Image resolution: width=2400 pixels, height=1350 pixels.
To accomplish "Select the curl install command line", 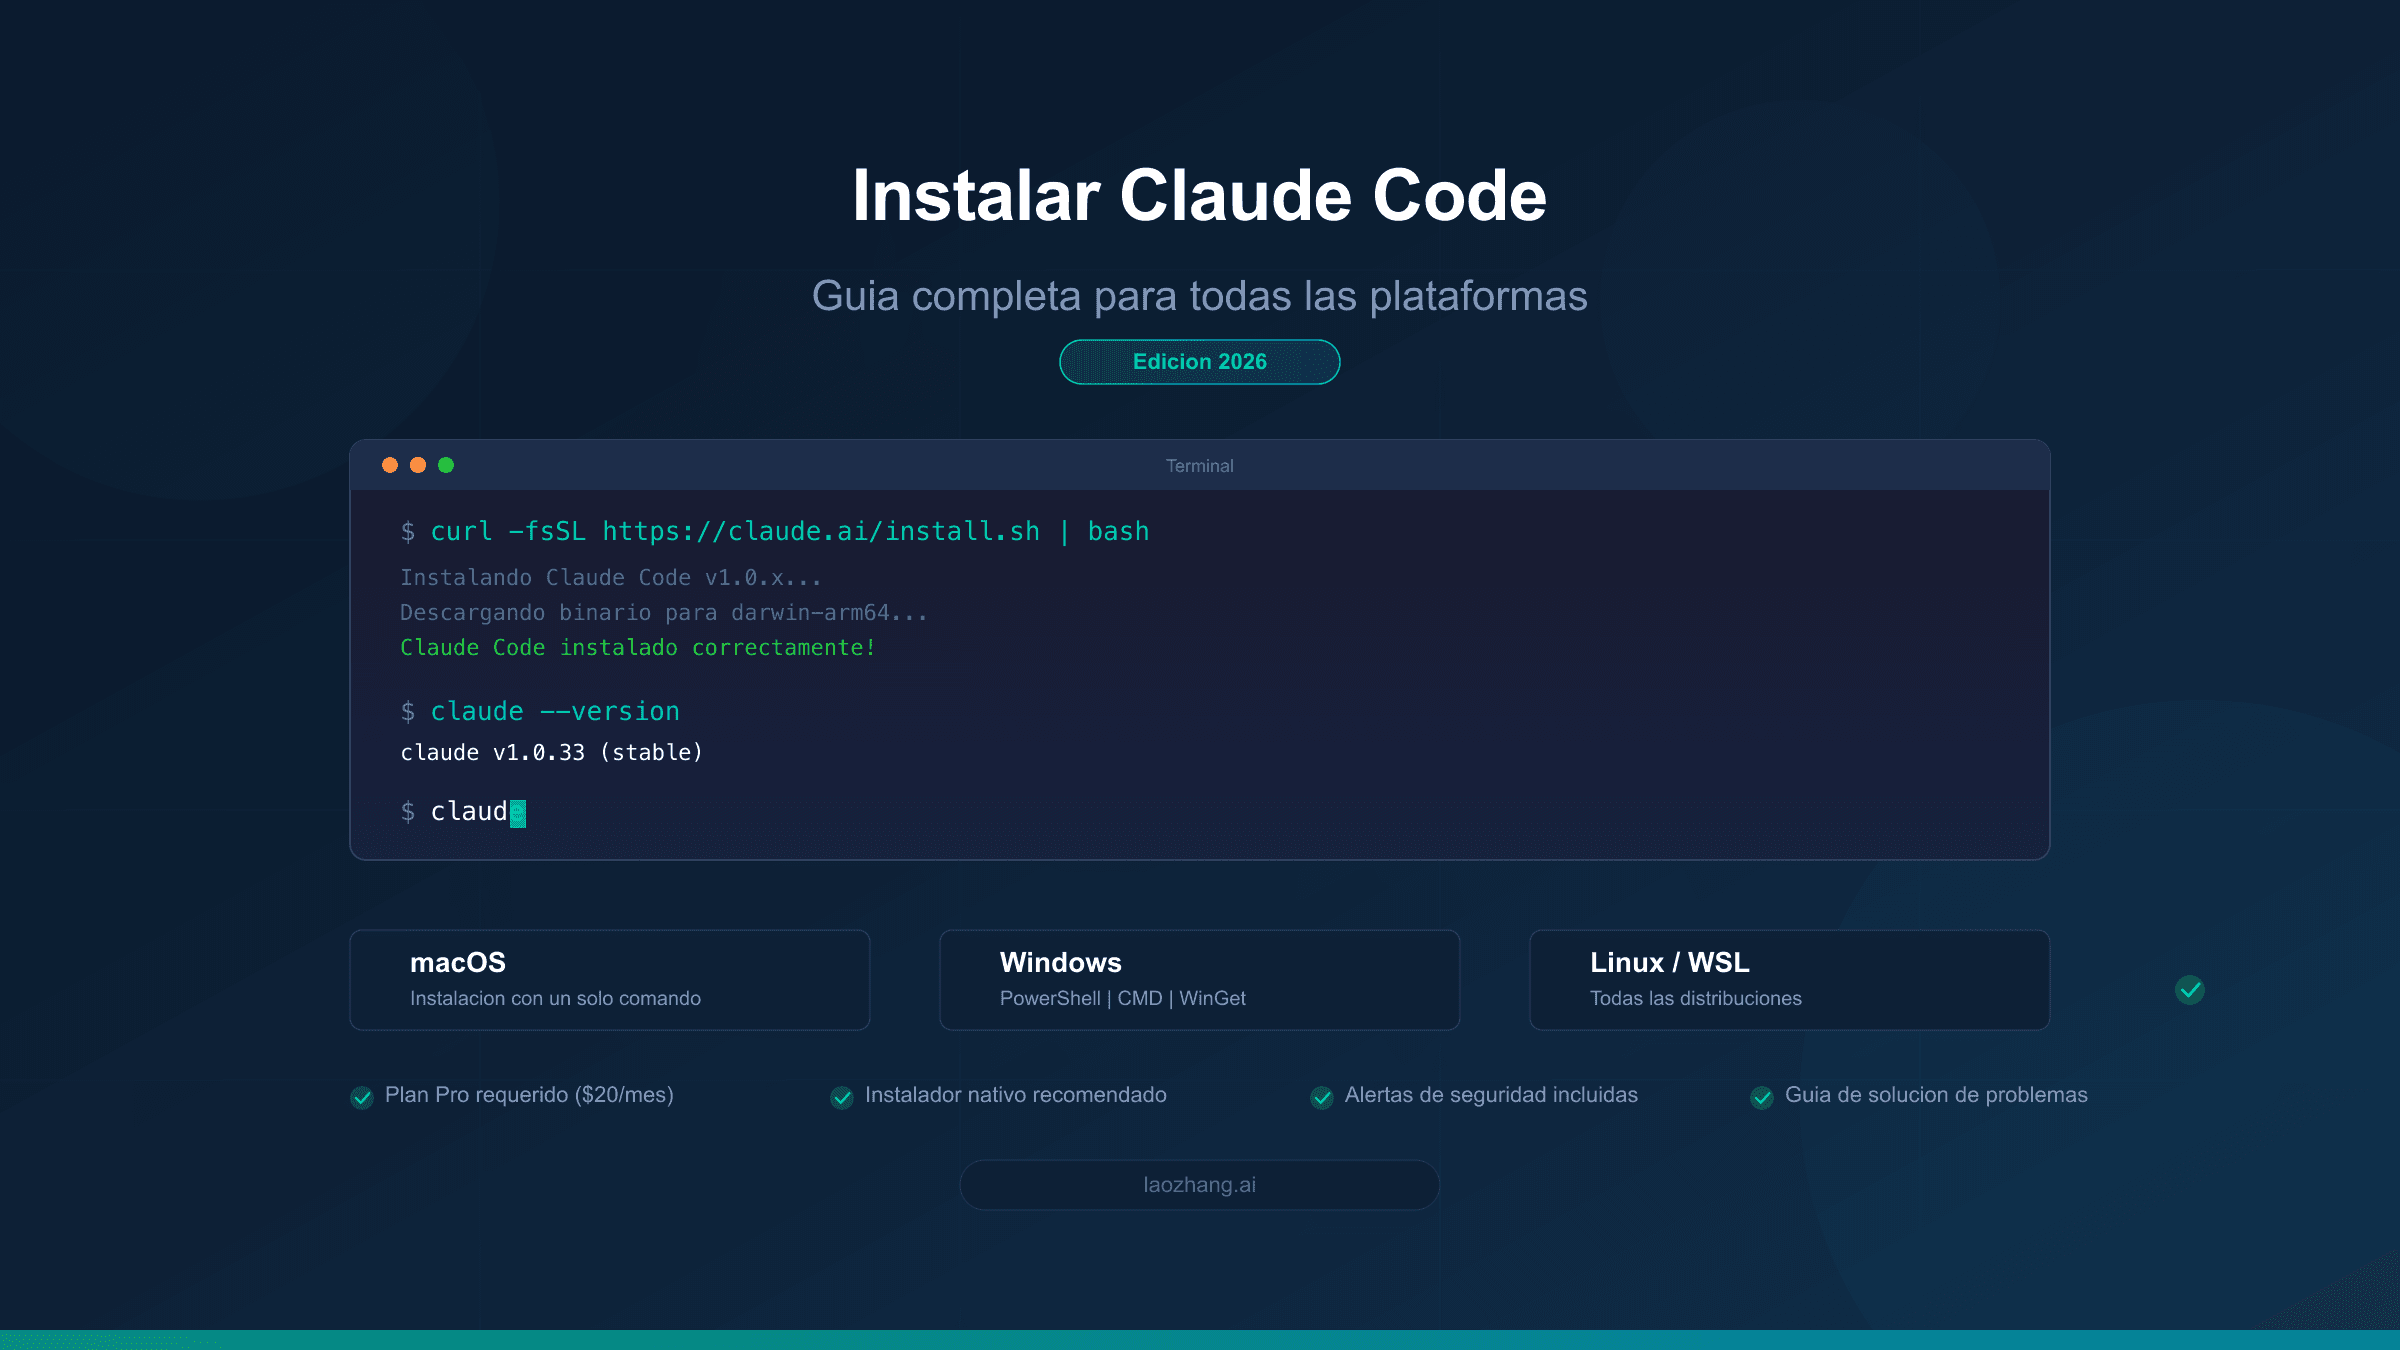I will 775,531.
